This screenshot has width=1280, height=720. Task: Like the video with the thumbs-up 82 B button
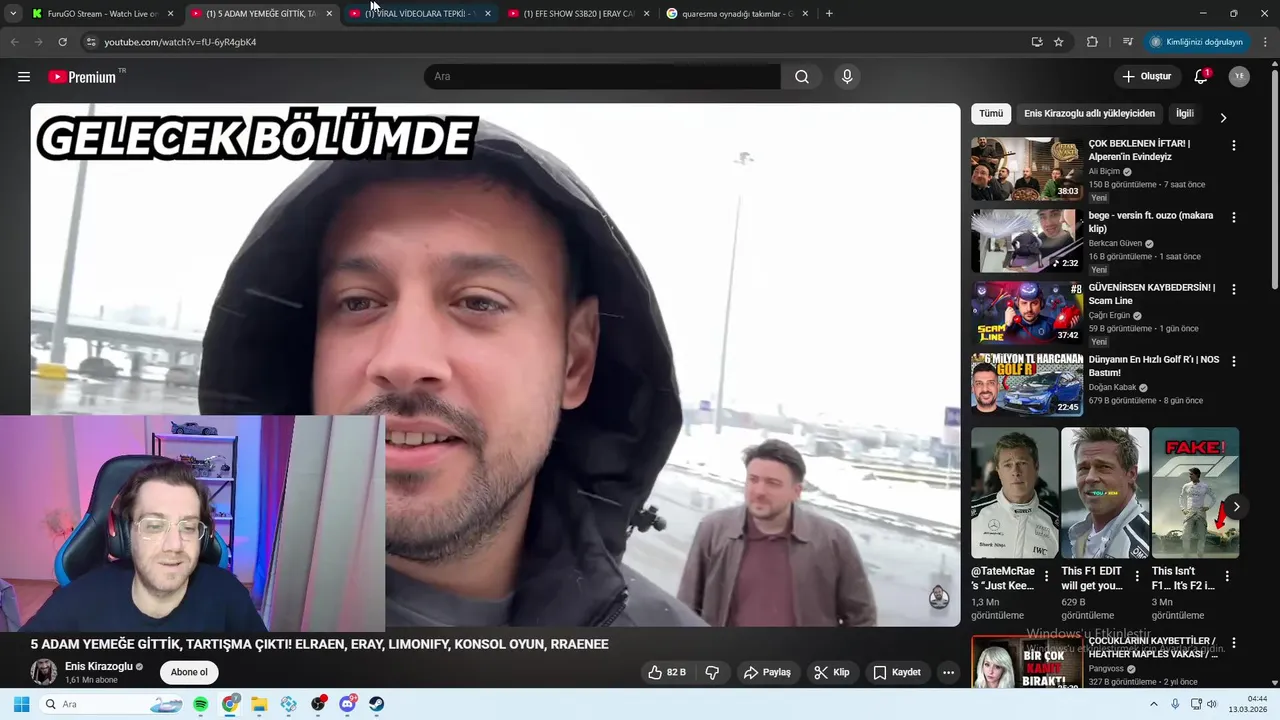(x=666, y=672)
